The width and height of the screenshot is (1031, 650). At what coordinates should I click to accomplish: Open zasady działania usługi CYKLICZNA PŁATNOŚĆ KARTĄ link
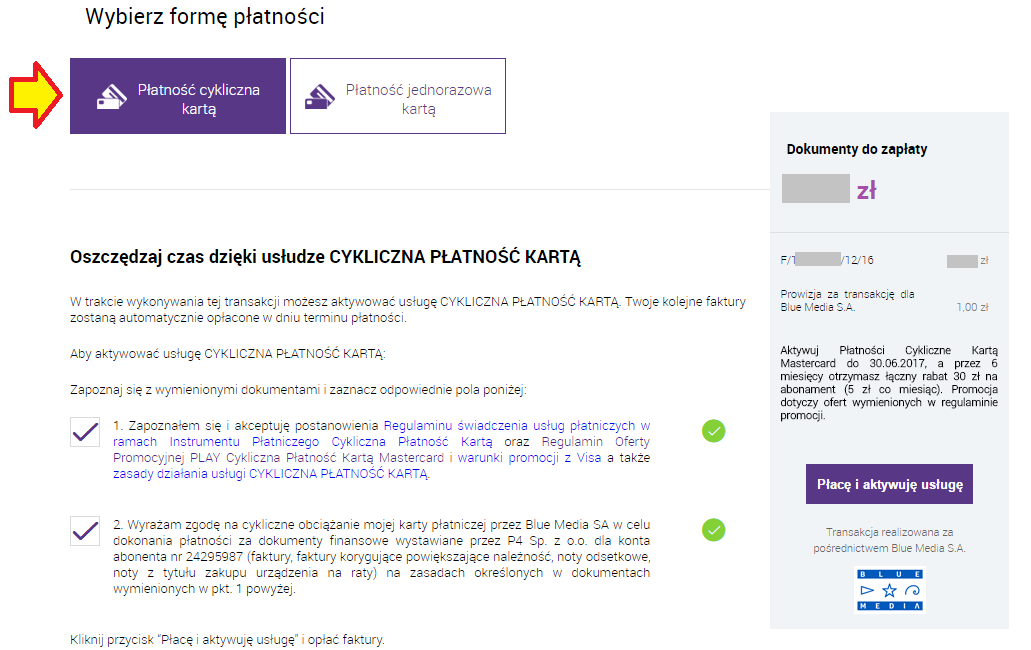click(271, 474)
